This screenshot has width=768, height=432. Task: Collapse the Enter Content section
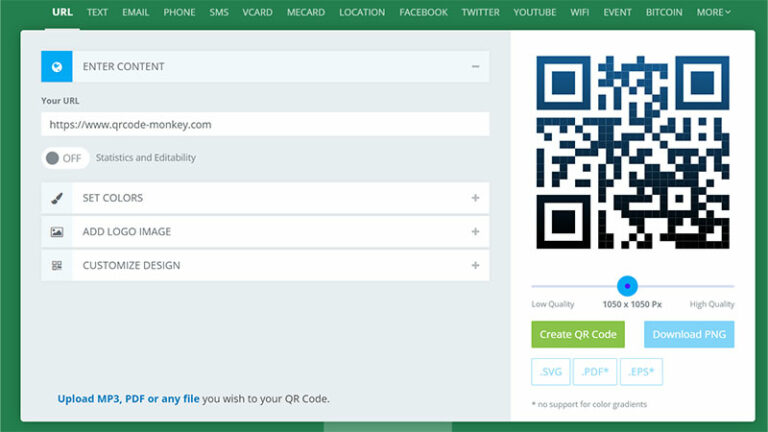point(475,67)
